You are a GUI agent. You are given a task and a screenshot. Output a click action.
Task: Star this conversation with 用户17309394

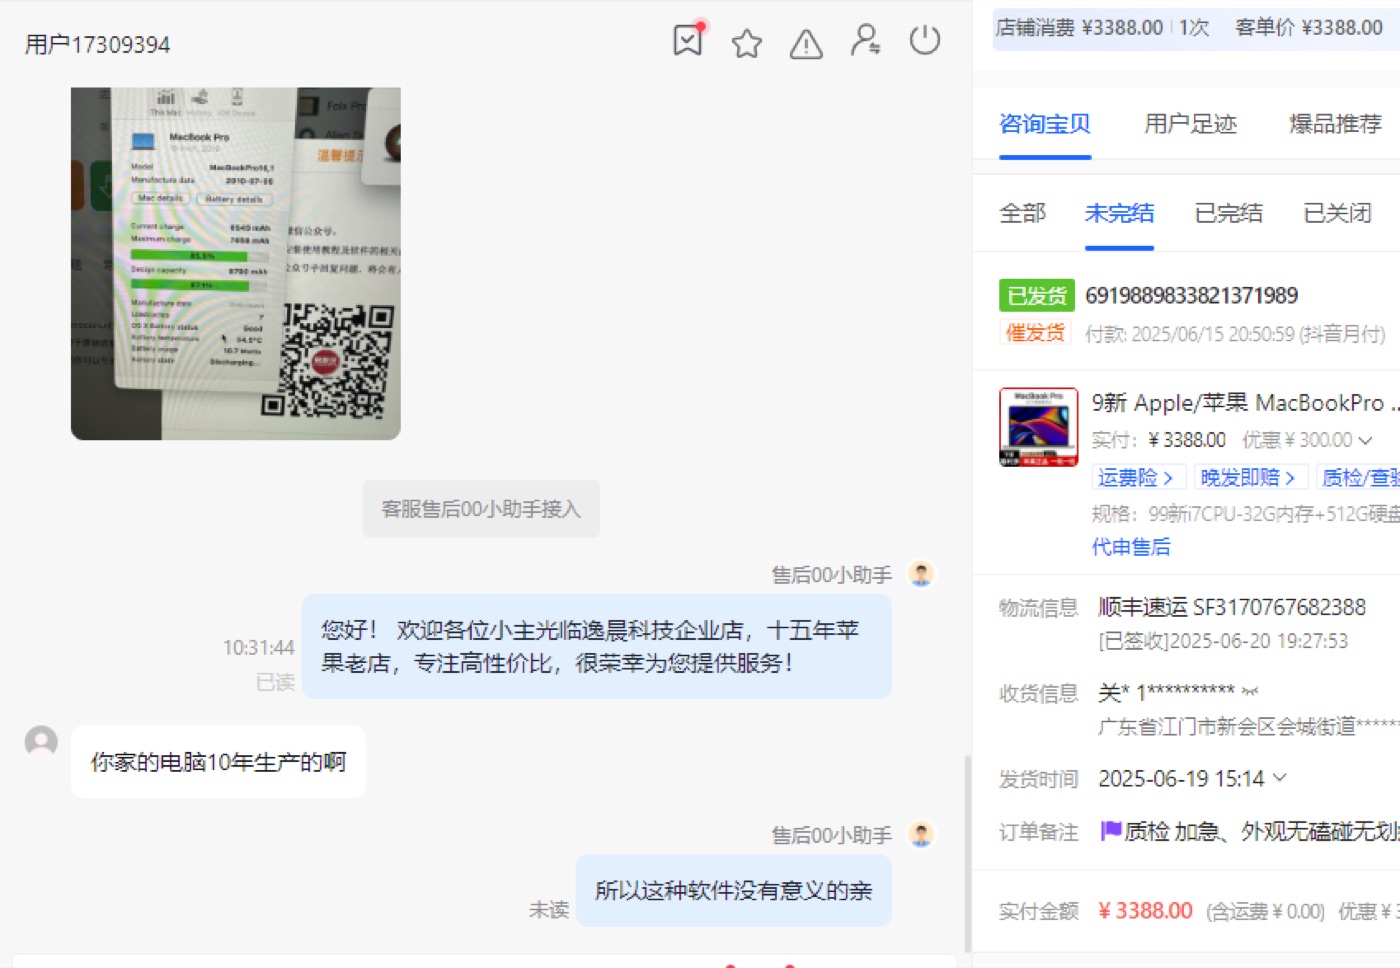[747, 43]
